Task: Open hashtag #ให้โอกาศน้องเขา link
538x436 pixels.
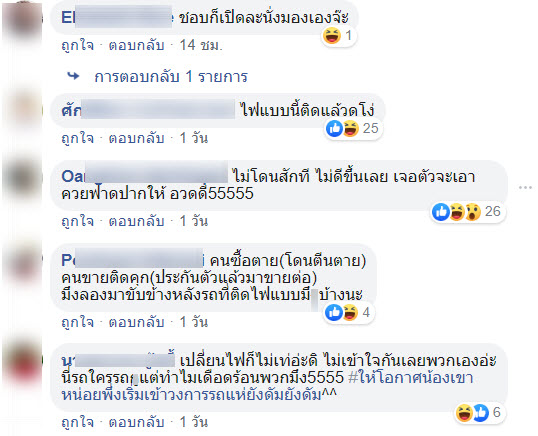Action: (x=411, y=378)
